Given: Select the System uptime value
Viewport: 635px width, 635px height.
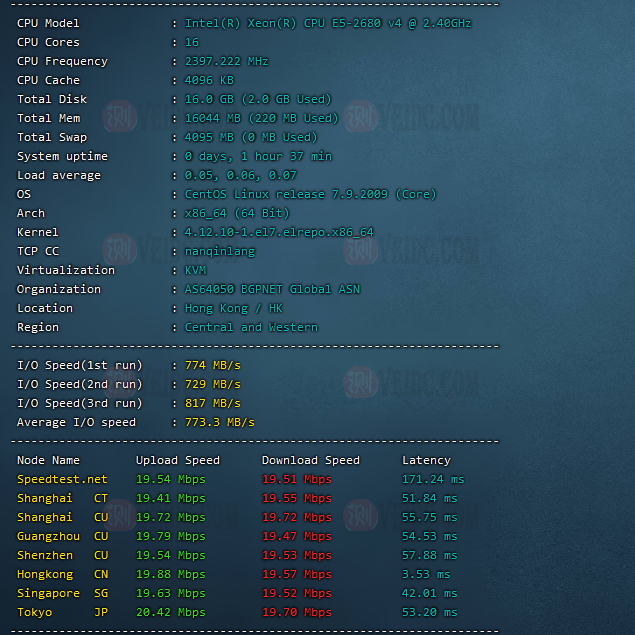Looking at the screenshot, I should [x=258, y=156].
